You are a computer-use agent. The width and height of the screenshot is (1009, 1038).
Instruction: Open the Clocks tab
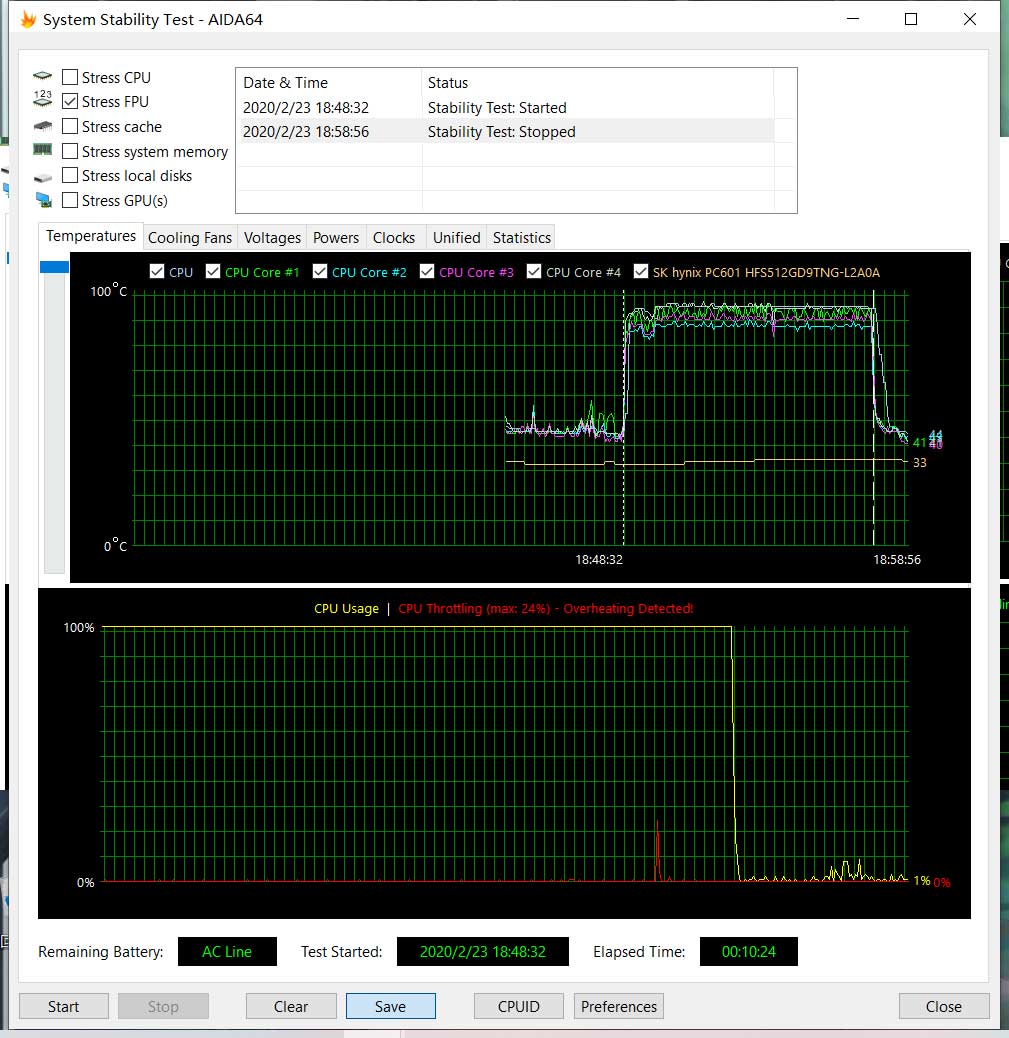pos(394,238)
